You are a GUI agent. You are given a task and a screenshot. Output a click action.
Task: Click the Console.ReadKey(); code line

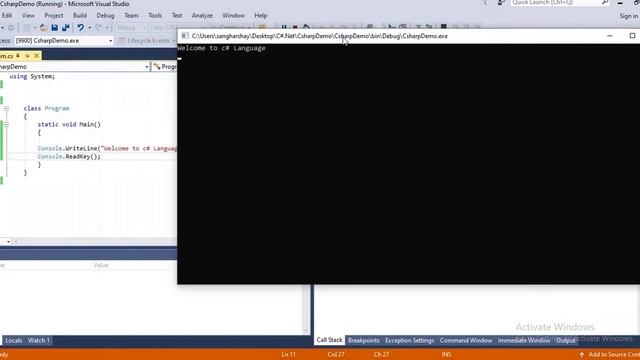[69, 156]
